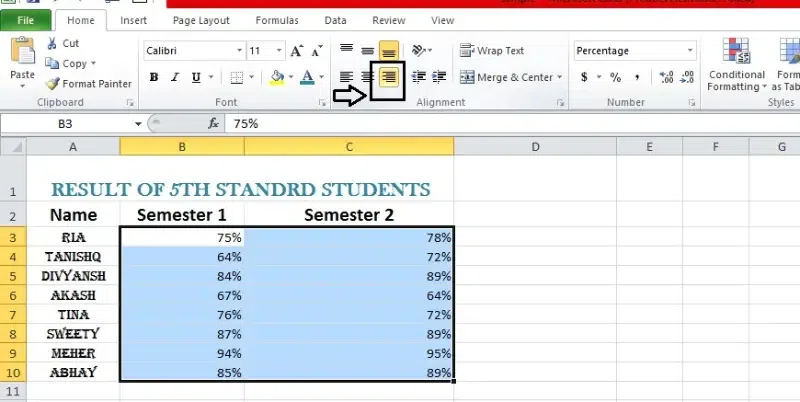Viewport: 800px width, 402px height.
Task: Click Decrease Decimal icon
Action: click(687, 77)
